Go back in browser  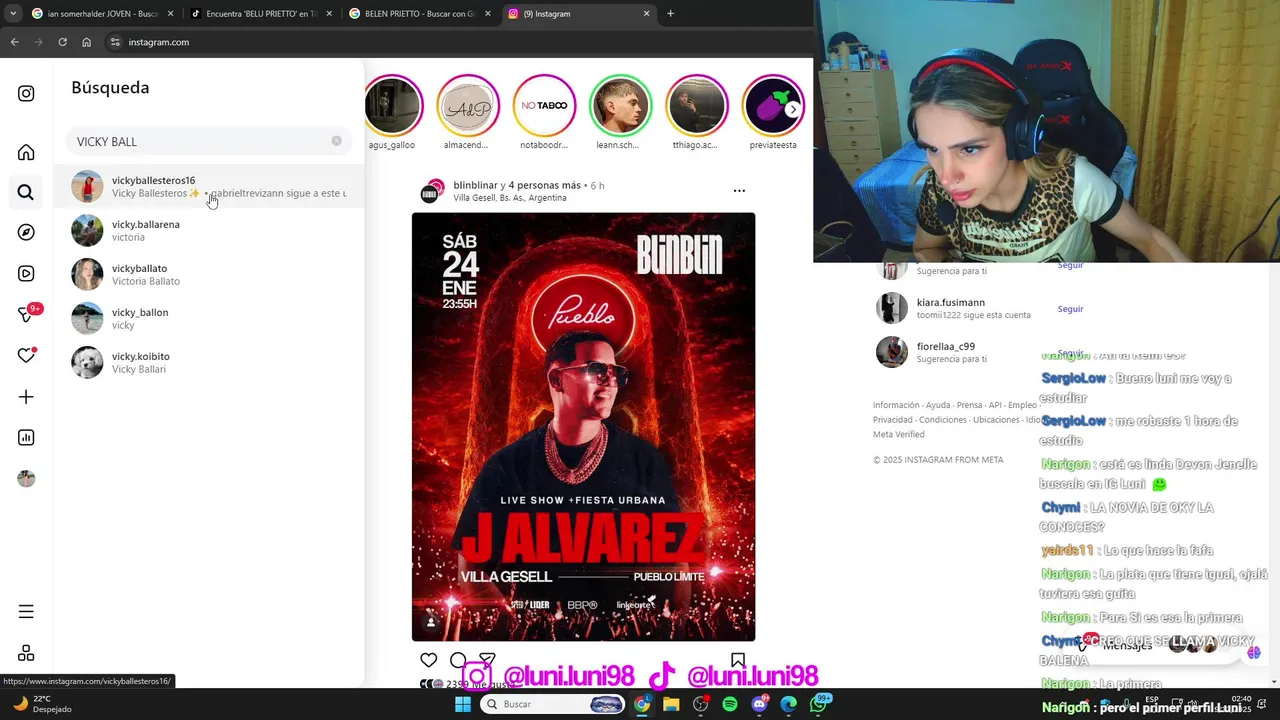(x=14, y=42)
